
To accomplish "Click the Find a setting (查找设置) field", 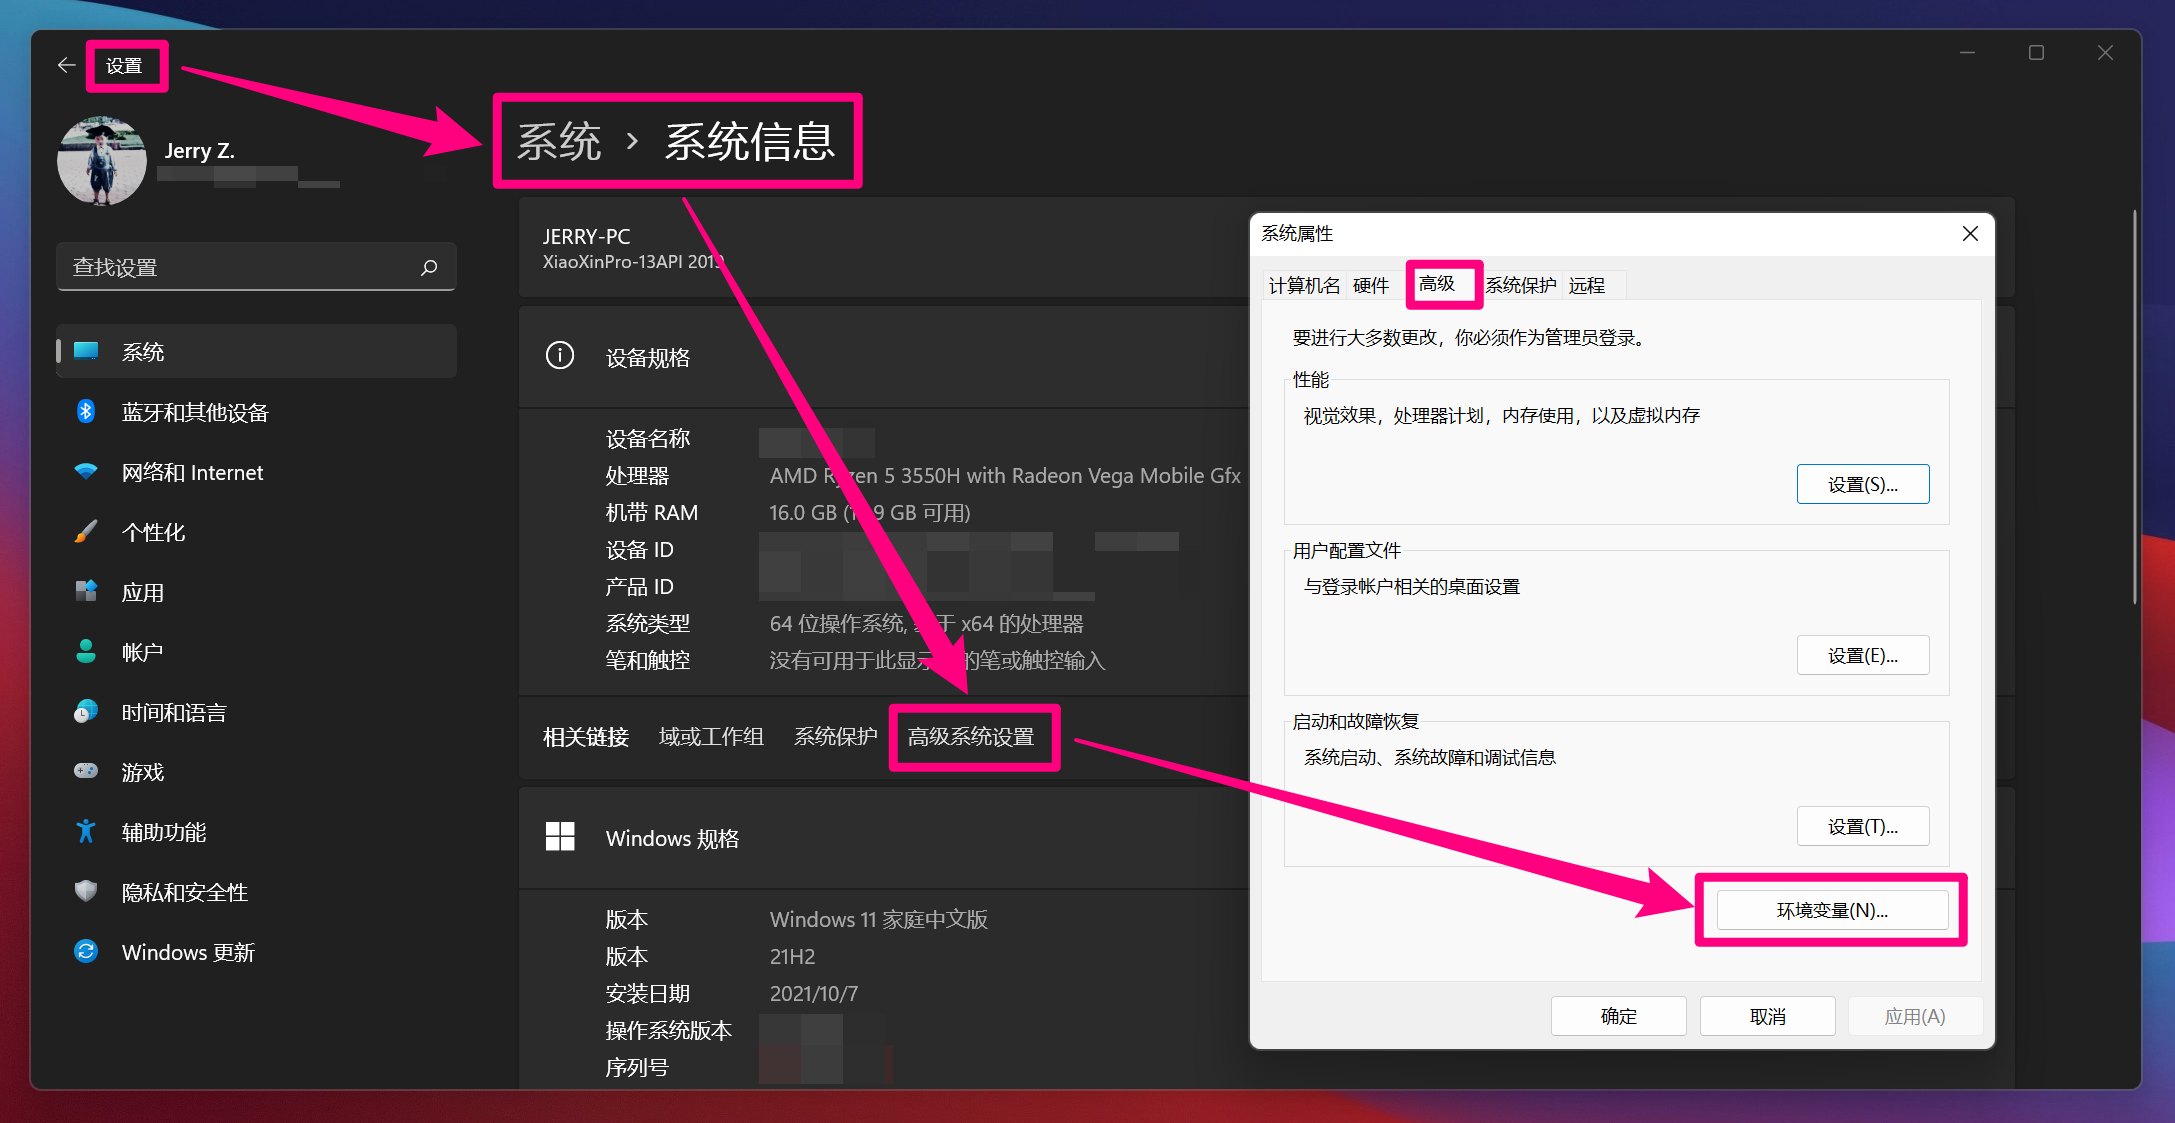I will point(240,267).
